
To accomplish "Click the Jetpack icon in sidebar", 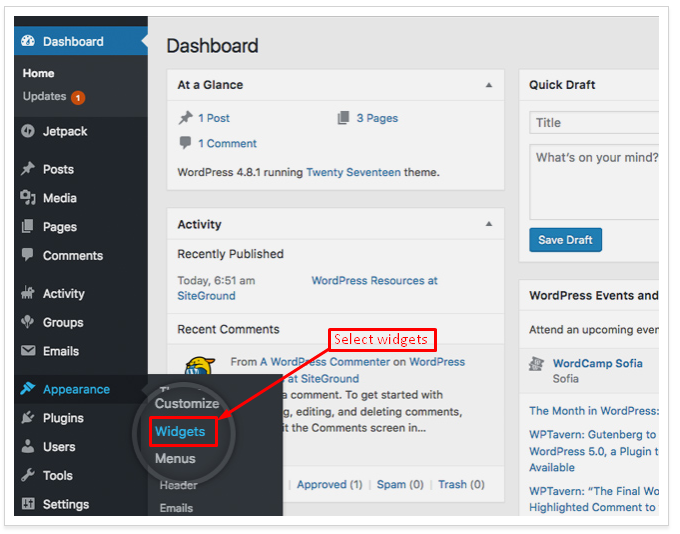I will point(28,131).
